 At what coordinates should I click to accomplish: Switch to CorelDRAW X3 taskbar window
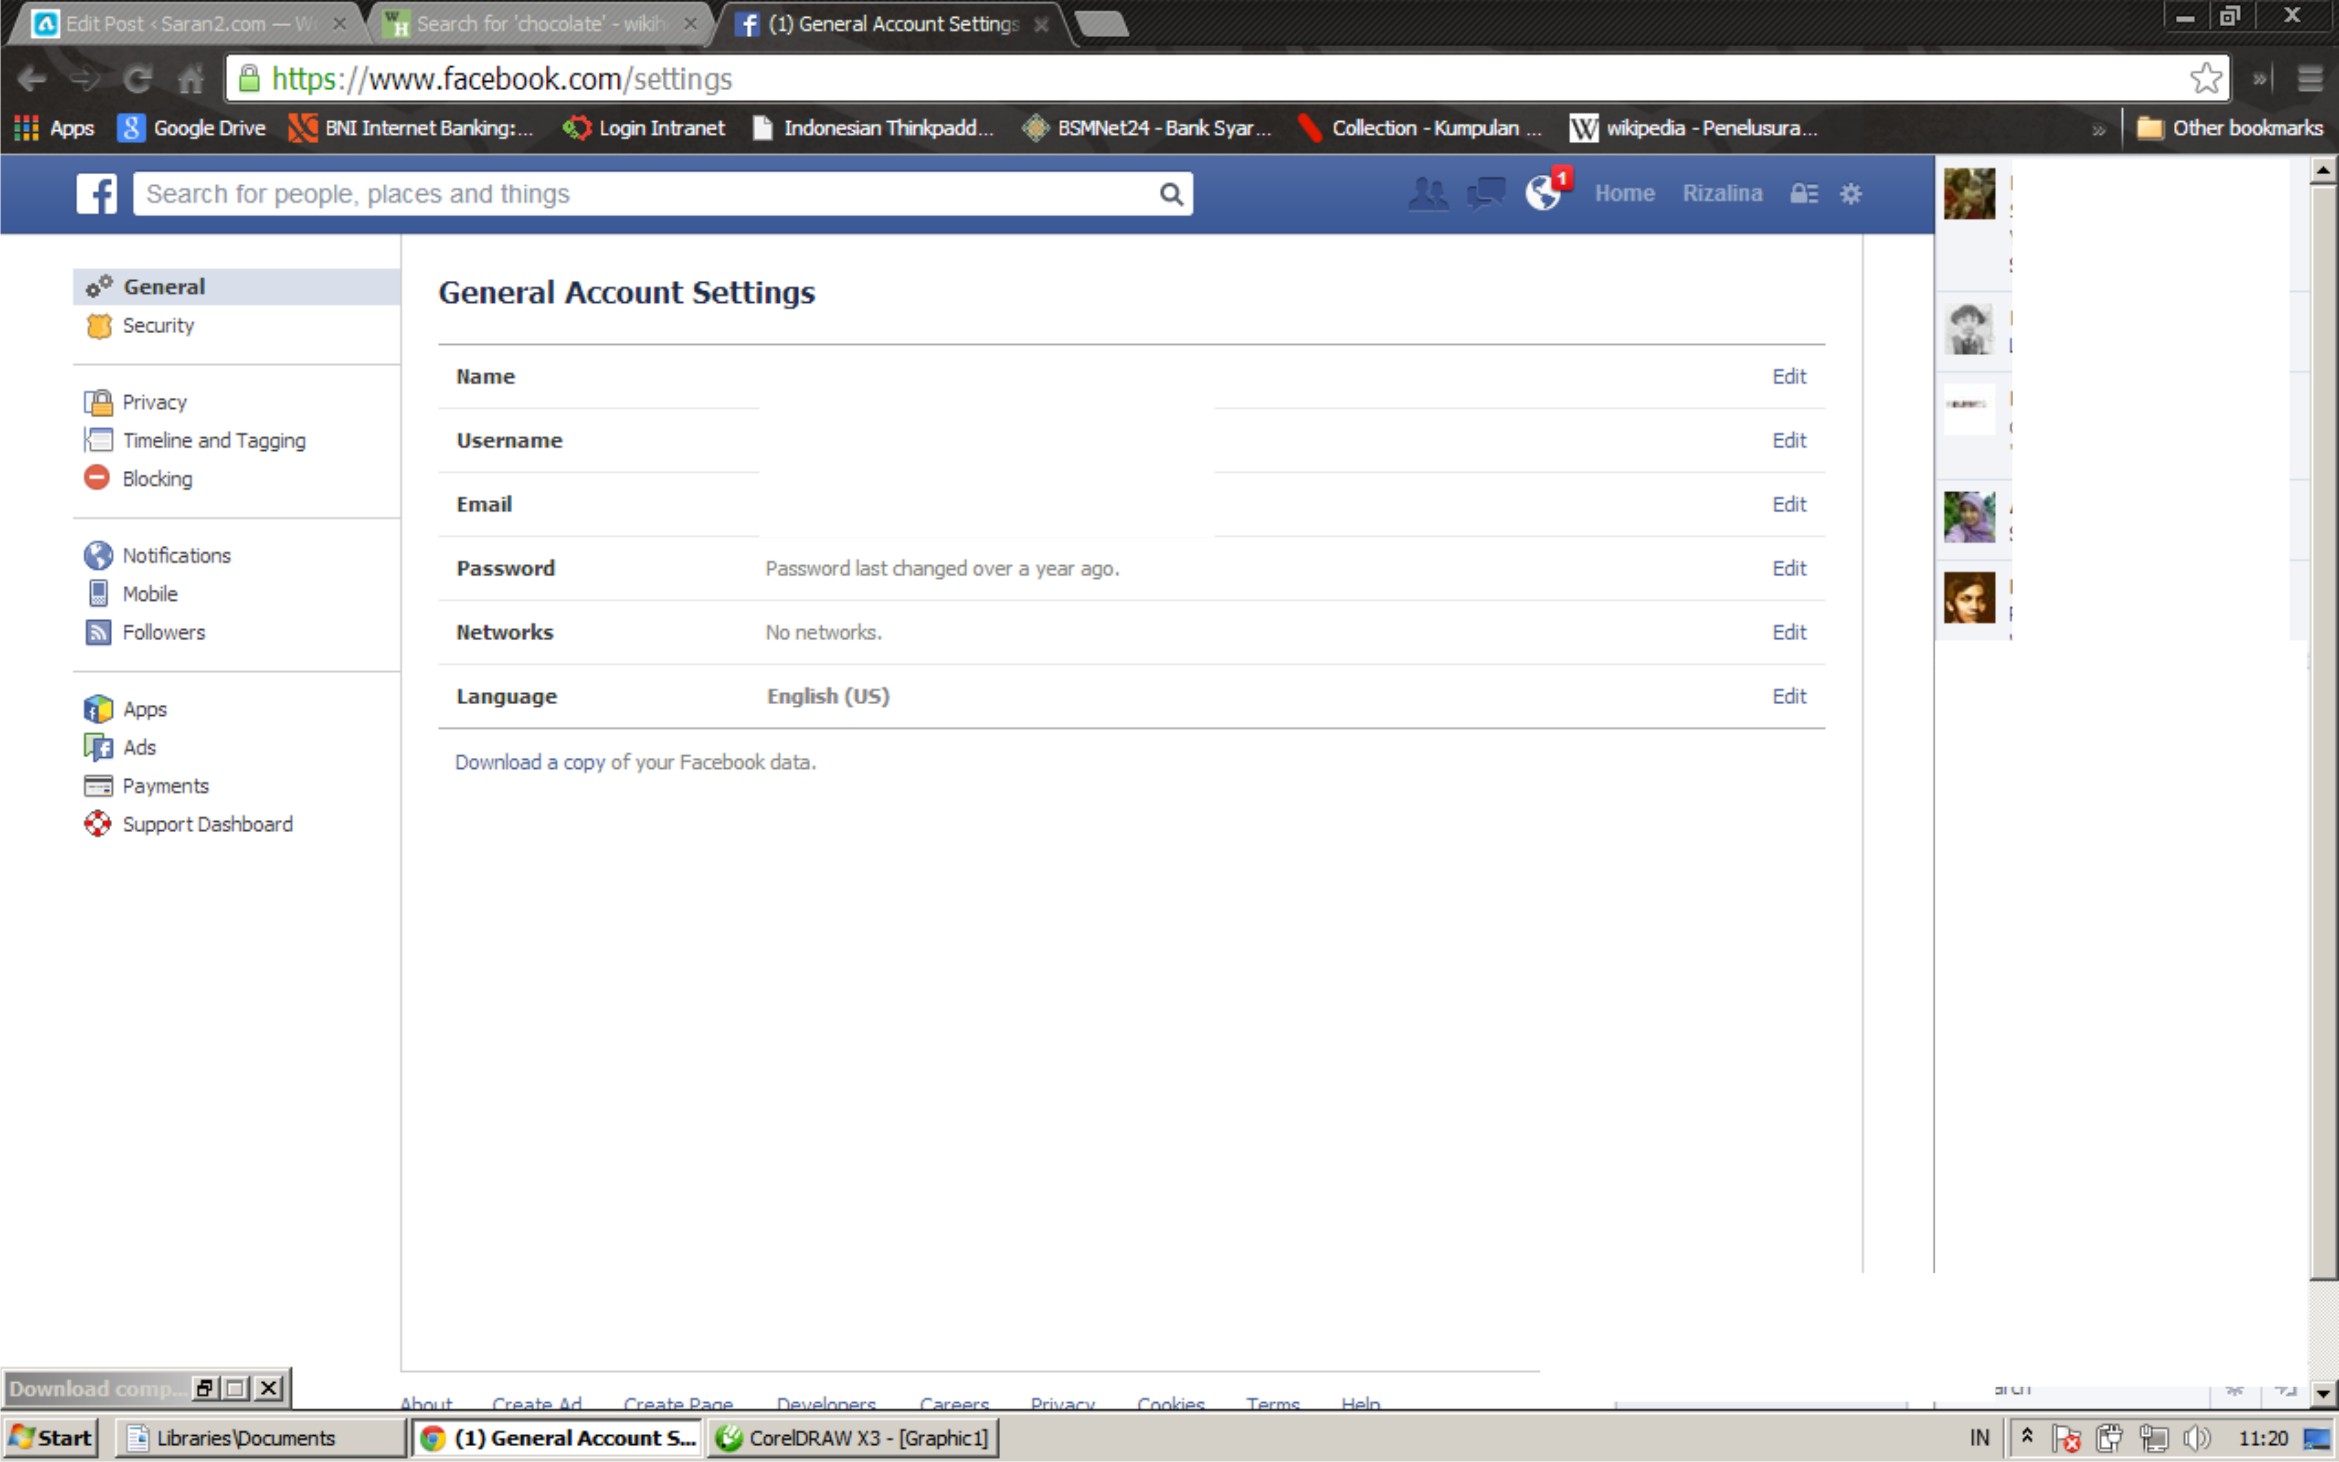(853, 1437)
